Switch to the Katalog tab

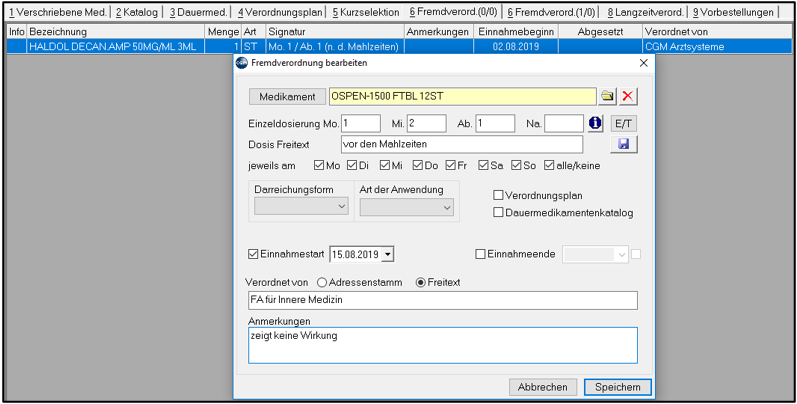click(136, 12)
